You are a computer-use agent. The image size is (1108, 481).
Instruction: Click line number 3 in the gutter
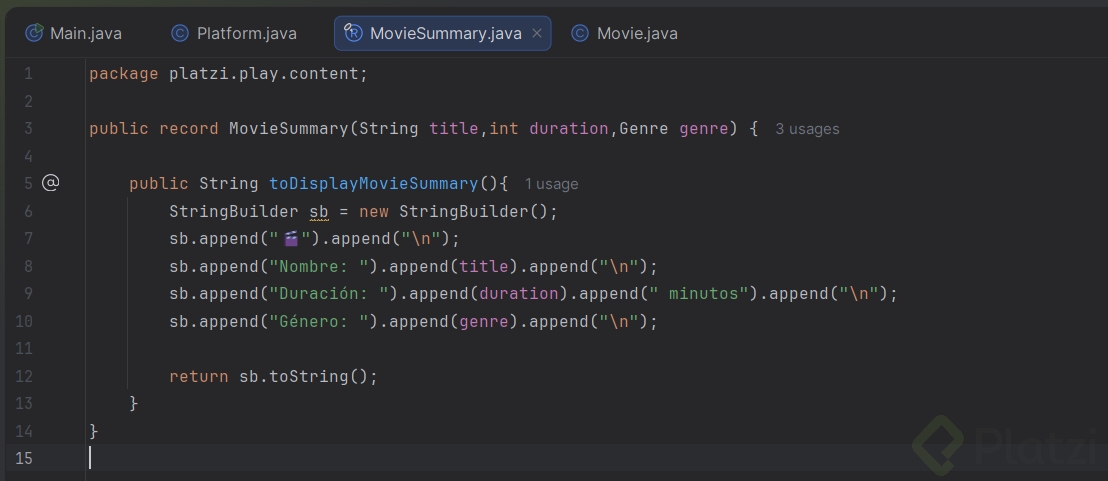[x=27, y=128]
